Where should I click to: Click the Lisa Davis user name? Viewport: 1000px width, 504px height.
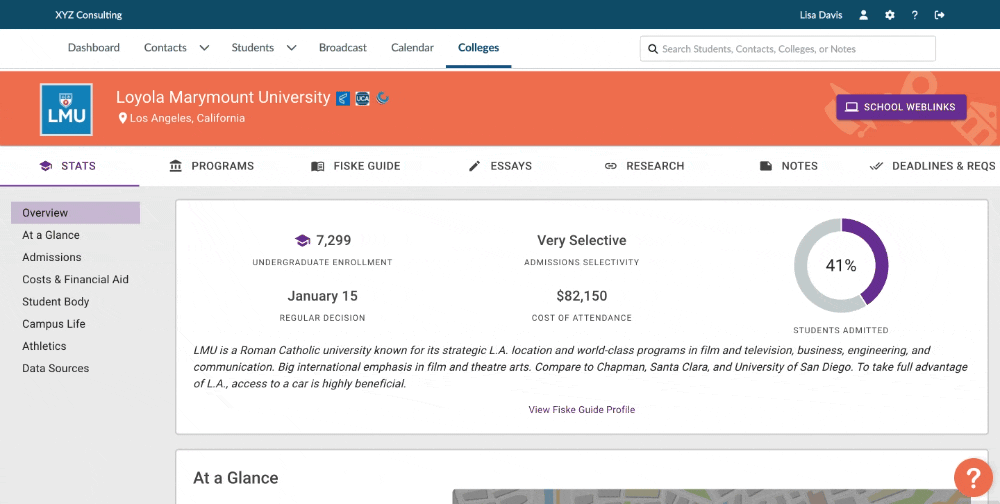(x=821, y=15)
